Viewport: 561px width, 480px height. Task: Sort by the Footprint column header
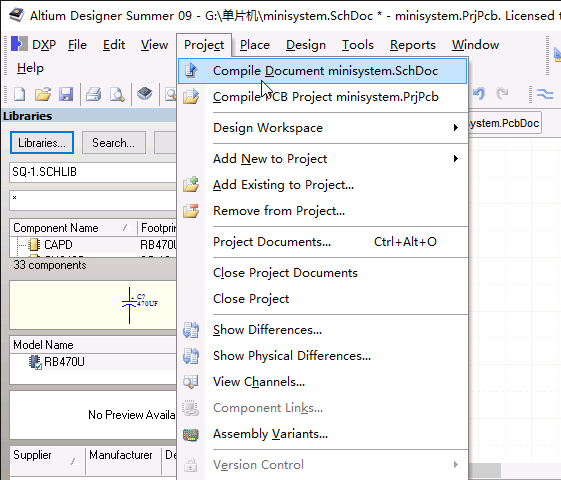157,228
